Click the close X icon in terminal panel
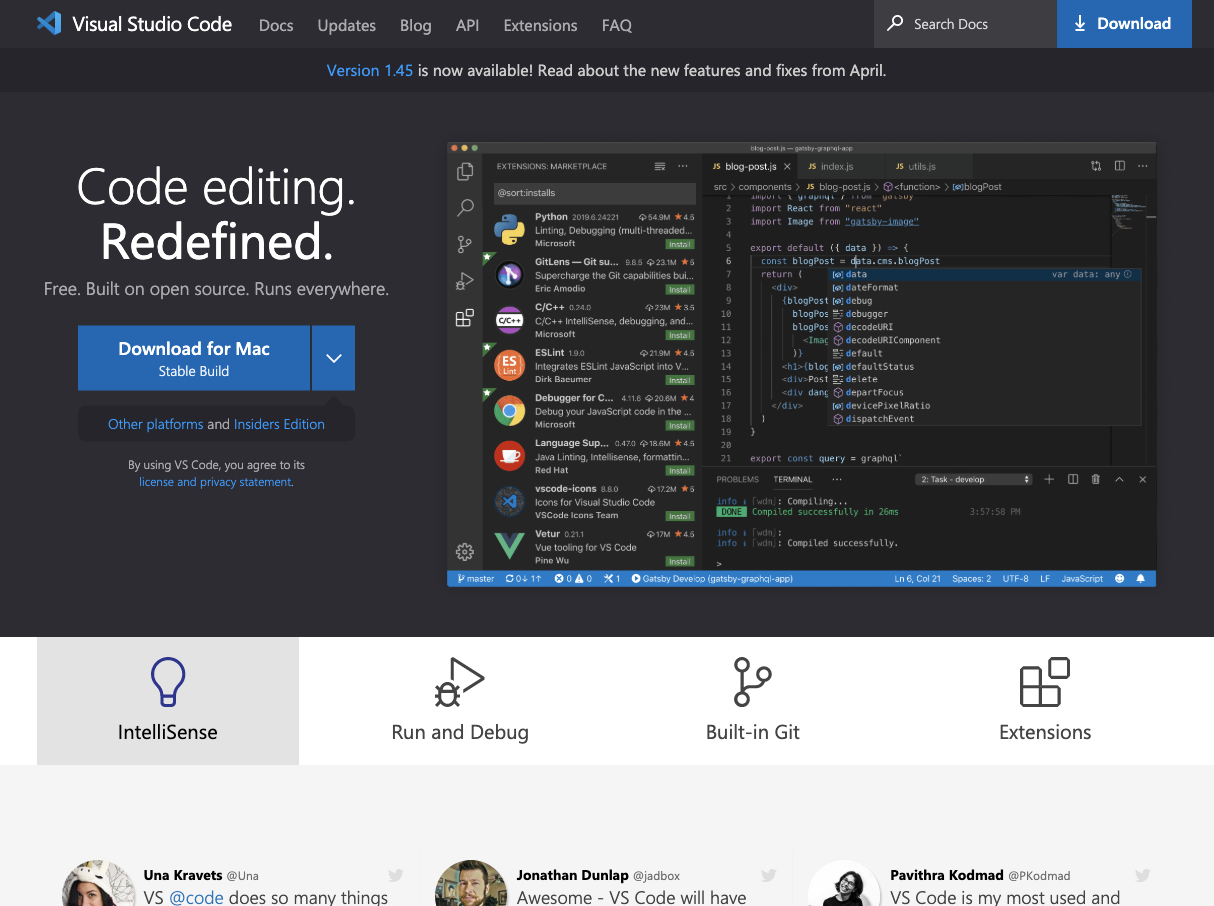The width and height of the screenshot is (1214, 906). point(1143,480)
